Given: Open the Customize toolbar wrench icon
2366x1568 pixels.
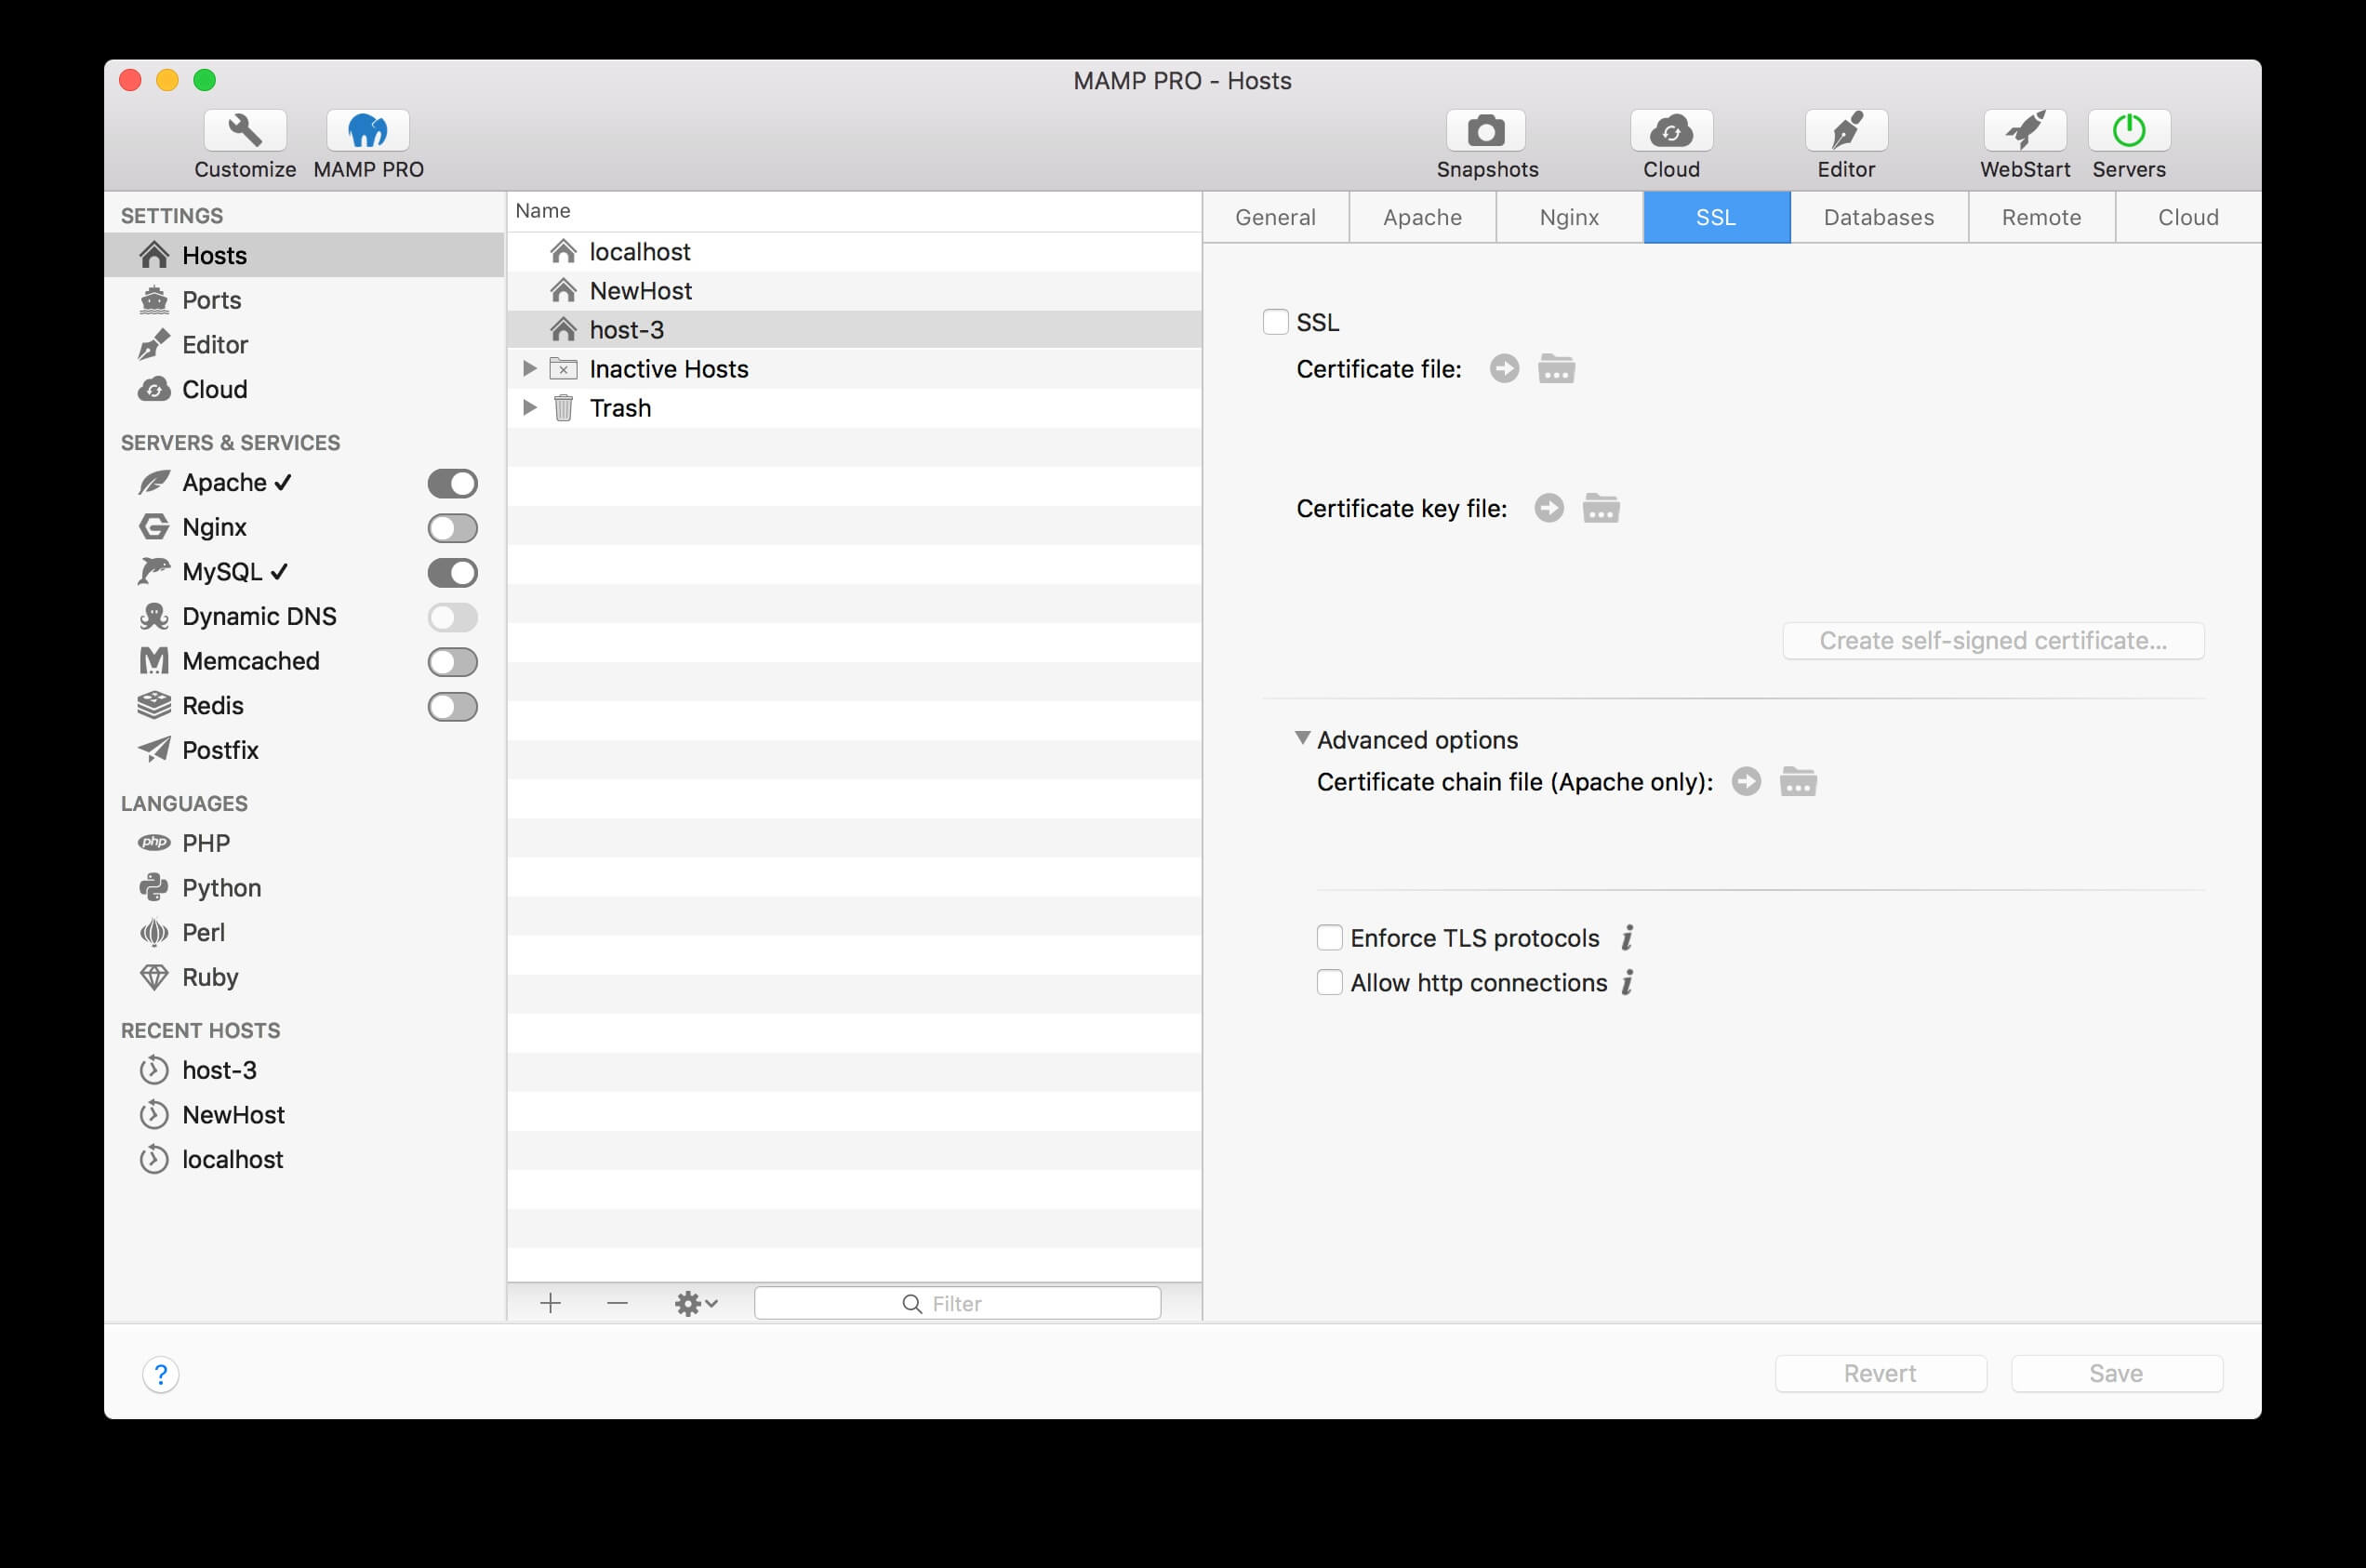Looking at the screenshot, I should tap(245, 130).
